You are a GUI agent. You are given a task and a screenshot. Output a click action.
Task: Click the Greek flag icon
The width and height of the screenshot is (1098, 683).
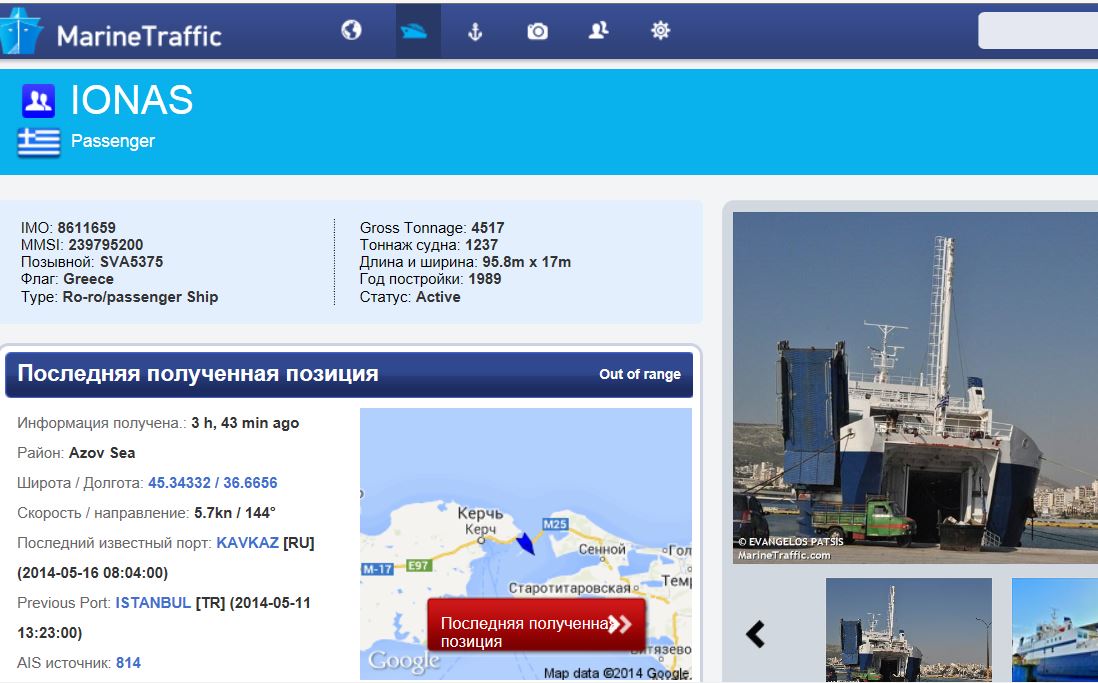39,142
